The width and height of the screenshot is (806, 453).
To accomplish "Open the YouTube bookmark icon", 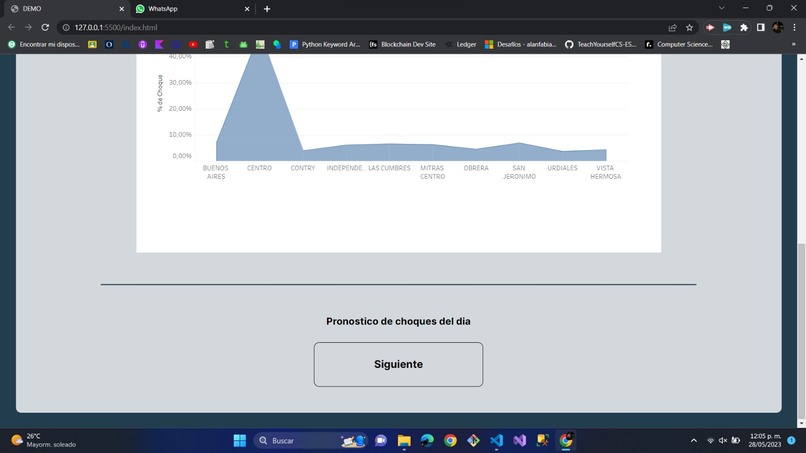I will point(193,45).
